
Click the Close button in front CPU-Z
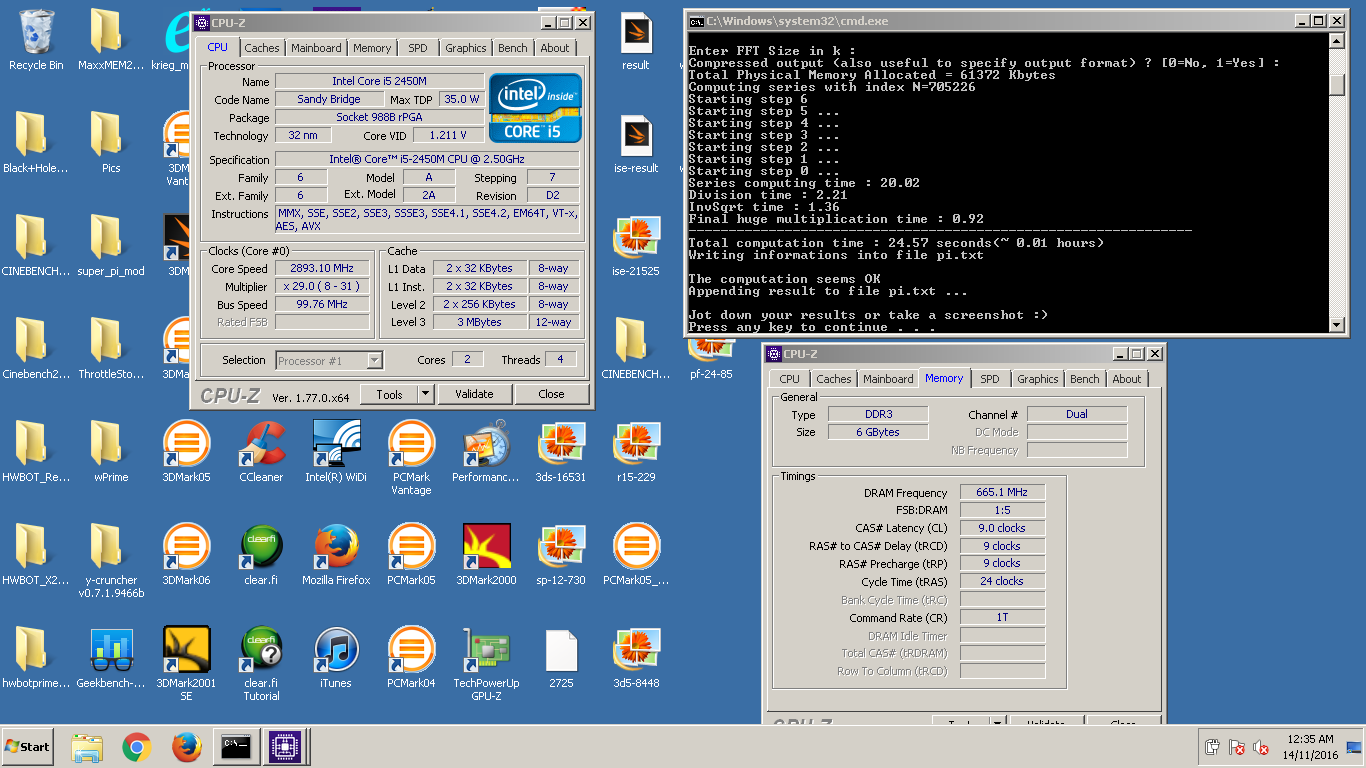click(552, 394)
